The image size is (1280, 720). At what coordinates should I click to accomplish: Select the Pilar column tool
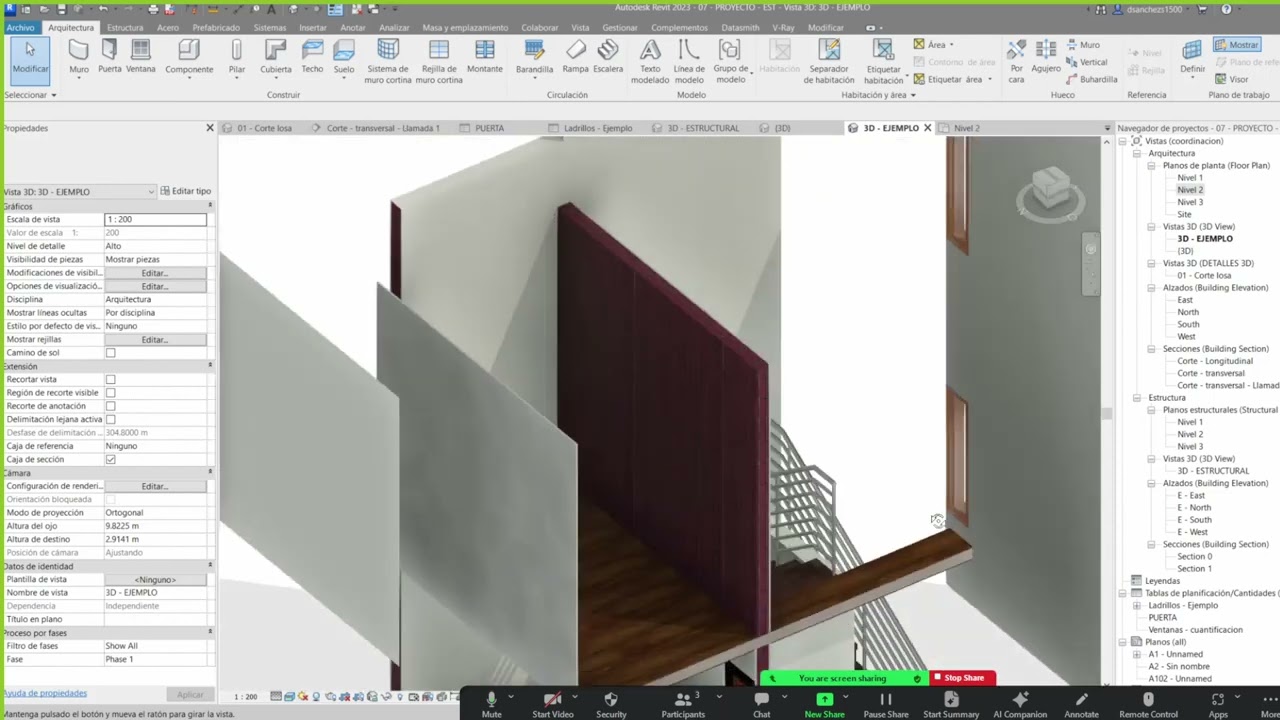pos(237,57)
